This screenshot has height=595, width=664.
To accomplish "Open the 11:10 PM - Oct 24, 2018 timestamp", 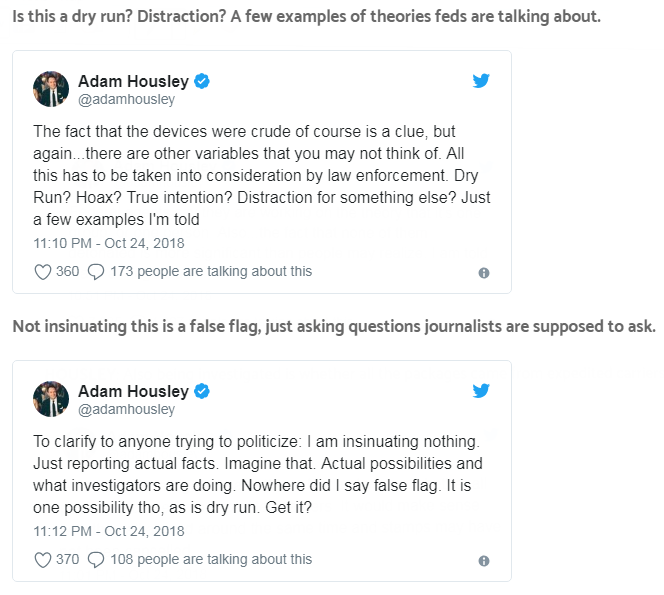I will point(109,243).
